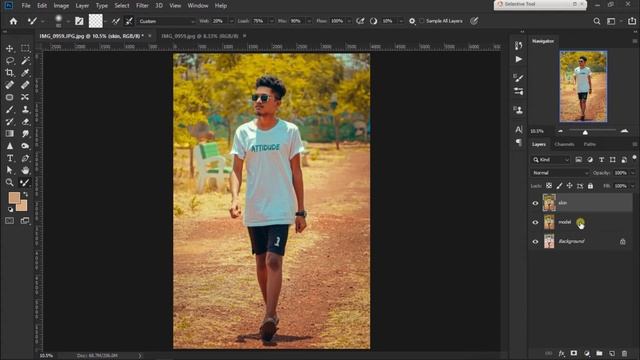Hide the skin layer
This screenshot has height=360, width=640.
[x=535, y=203]
